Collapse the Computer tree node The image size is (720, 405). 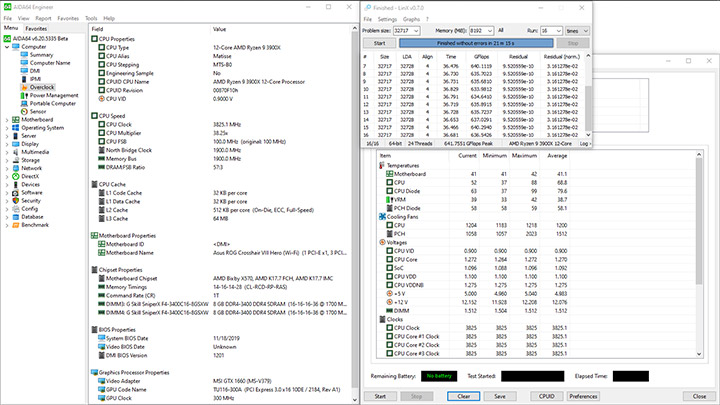7,46
